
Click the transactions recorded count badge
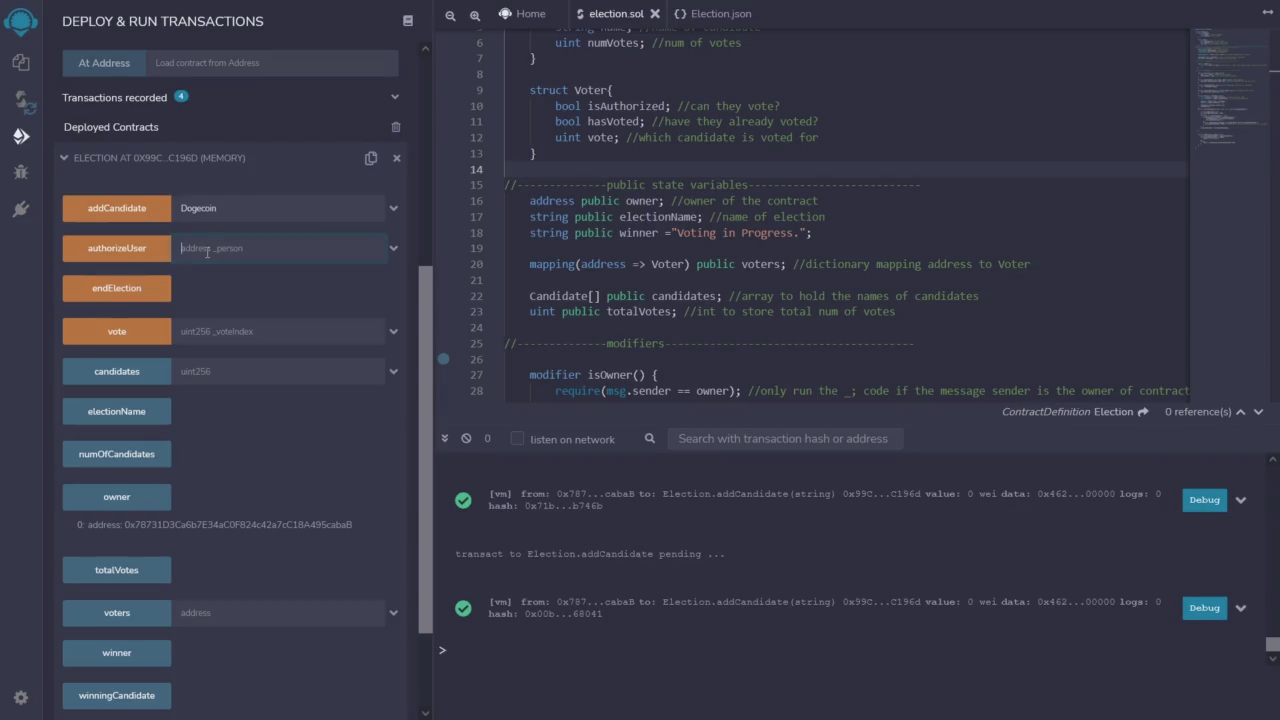coord(181,97)
